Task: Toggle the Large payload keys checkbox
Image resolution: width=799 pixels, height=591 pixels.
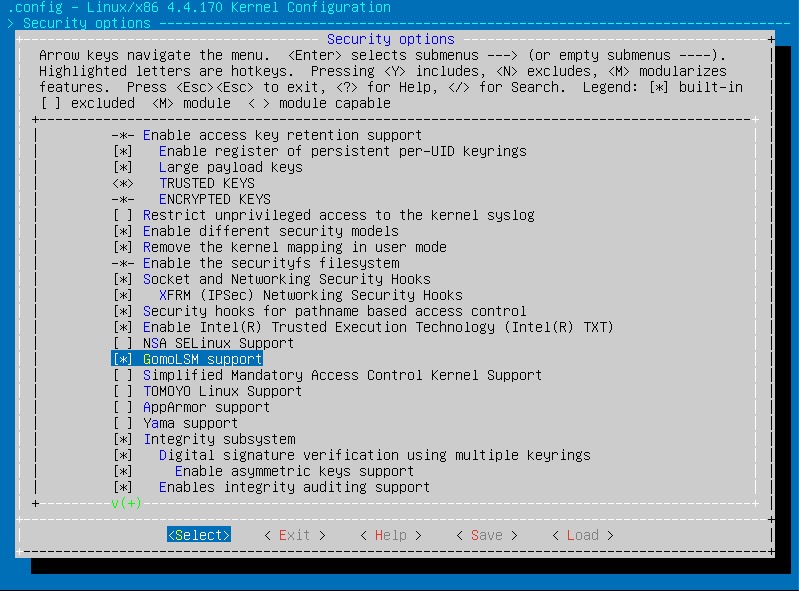Action: [x=122, y=167]
